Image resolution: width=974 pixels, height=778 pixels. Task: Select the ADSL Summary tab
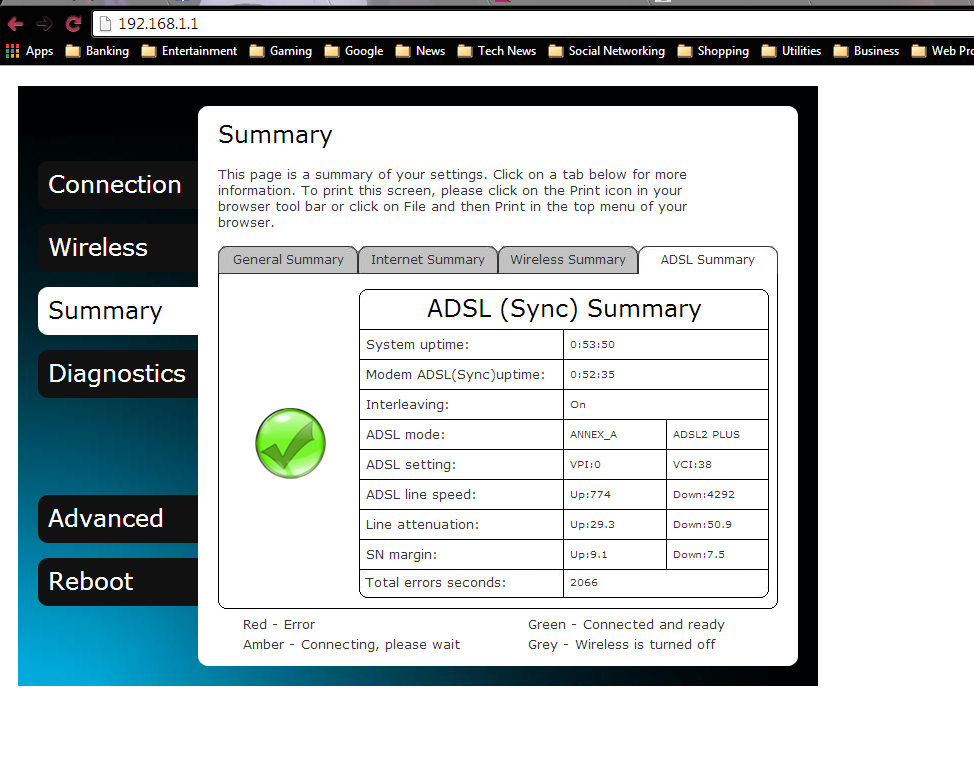[708, 260]
